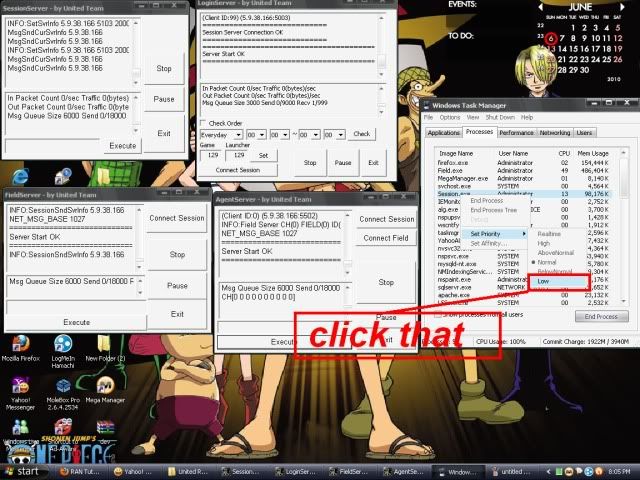The width and height of the screenshot is (640, 480).
Task: Switch to the Performance tab
Action: click(516, 132)
